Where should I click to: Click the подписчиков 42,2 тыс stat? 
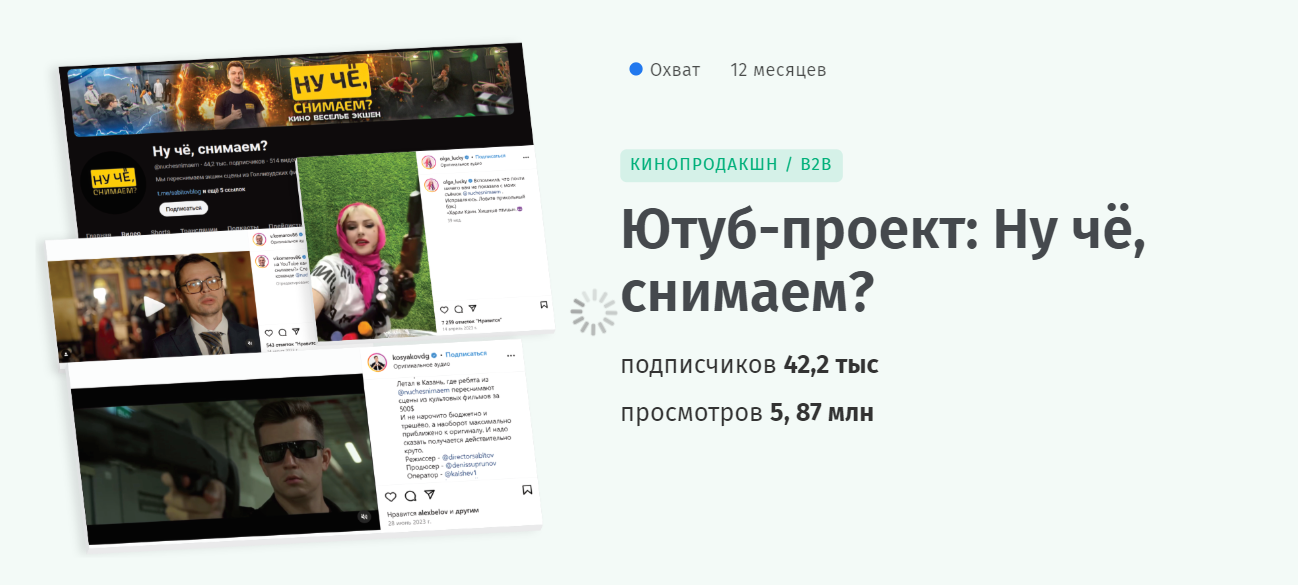click(750, 364)
